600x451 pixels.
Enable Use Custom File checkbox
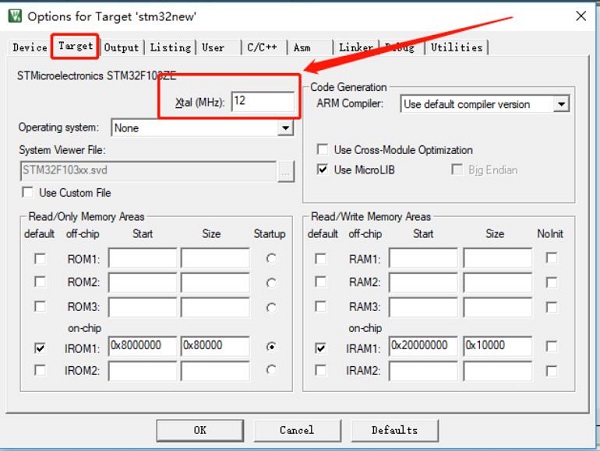tap(28, 192)
